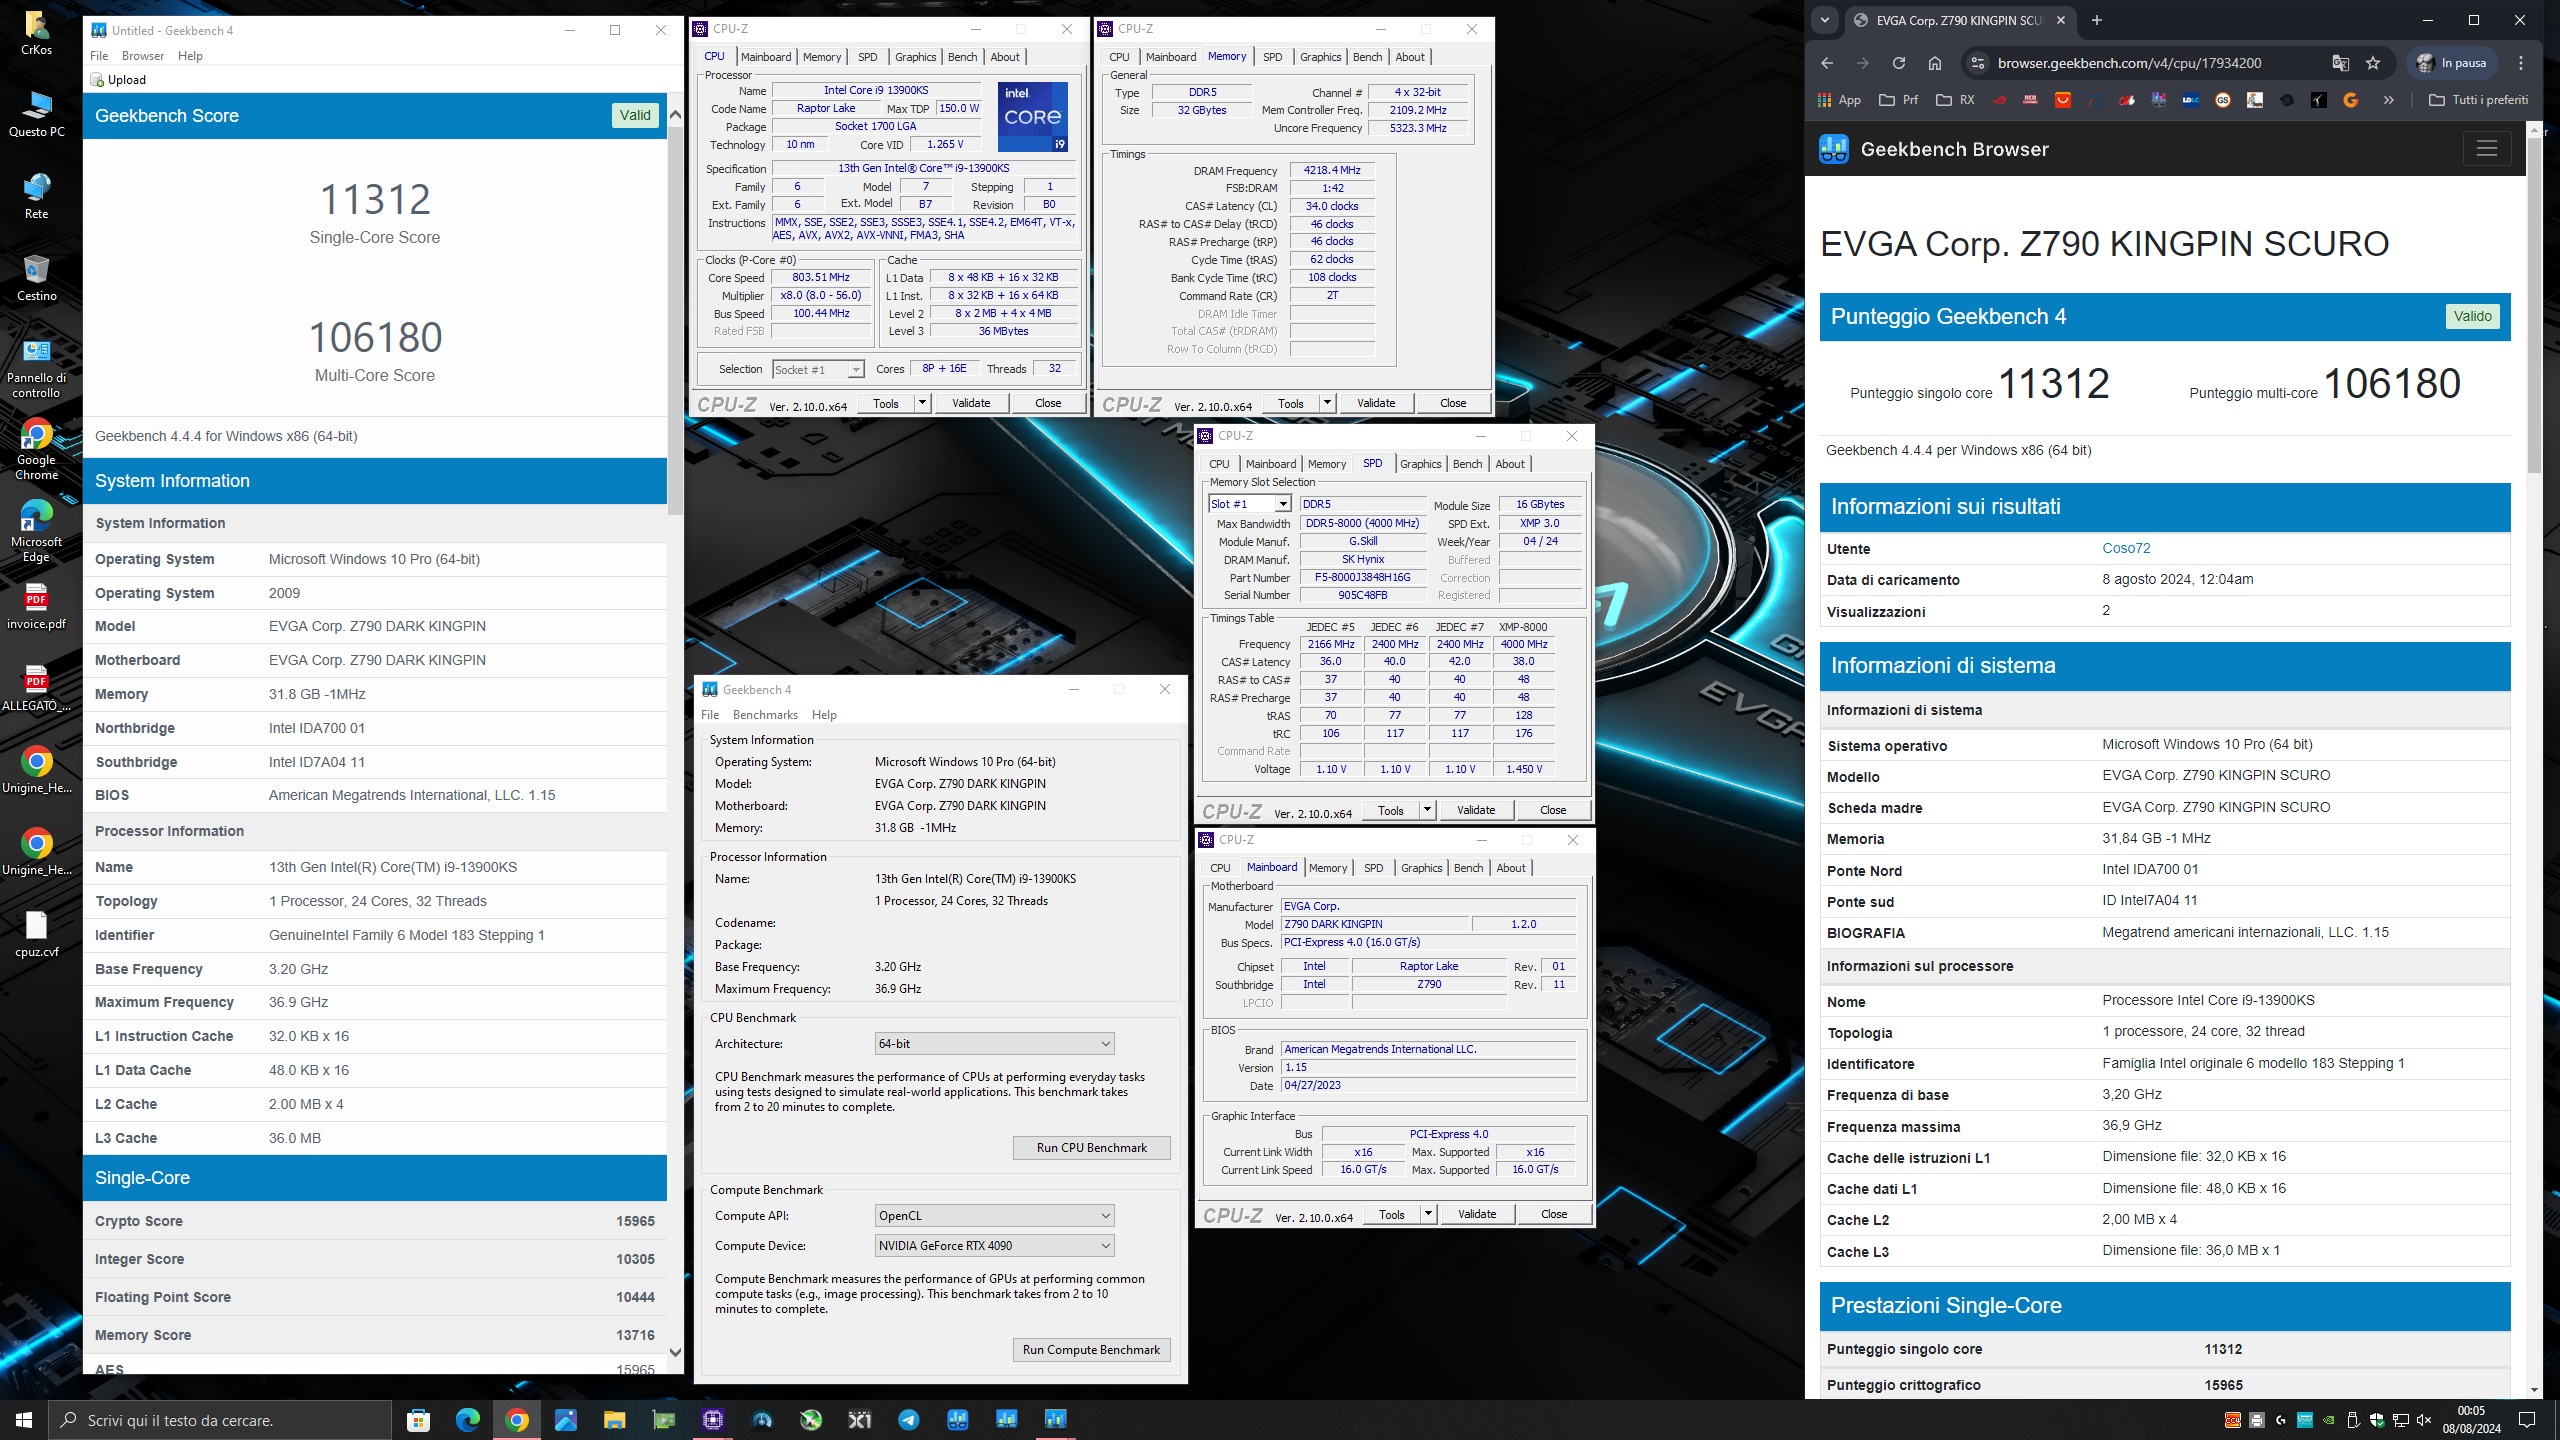Click the translate page icon in address bar
Viewport: 2560px width, 1440px height.
tap(2340, 63)
